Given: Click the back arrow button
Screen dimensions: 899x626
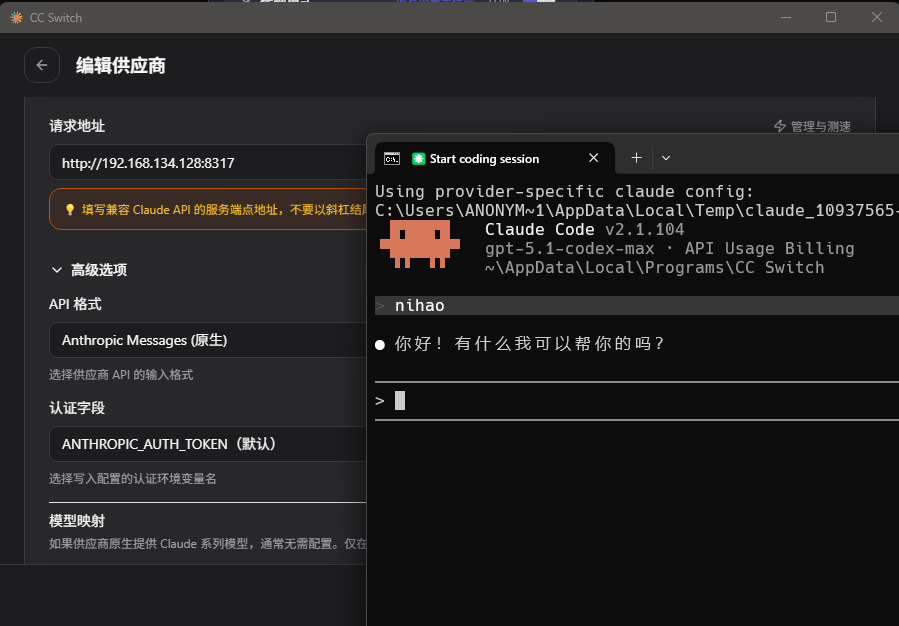Looking at the screenshot, I should click(x=42, y=65).
